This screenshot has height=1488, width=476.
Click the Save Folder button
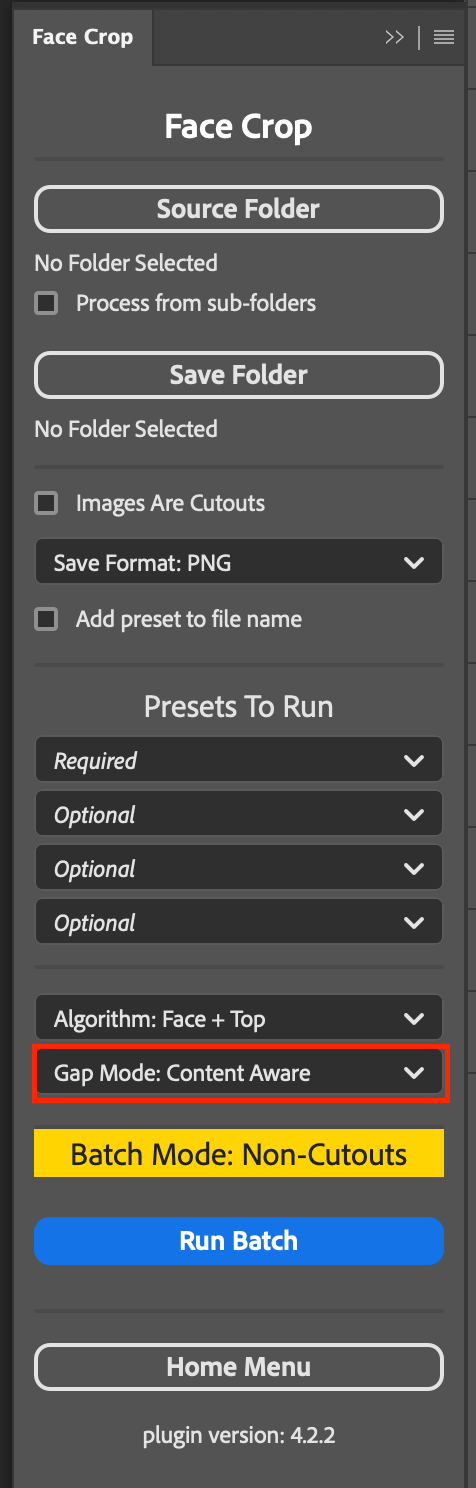(238, 375)
